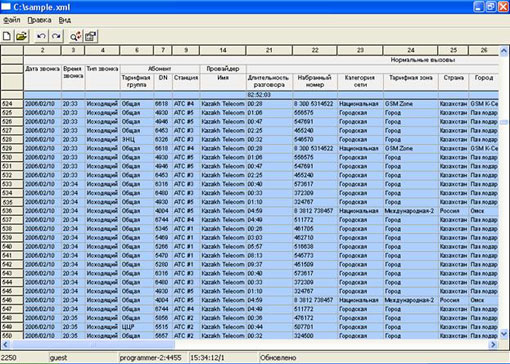This screenshot has width=510, height=364.
Task: Click the Undo arrow toolbar icon
Action: tap(41, 36)
